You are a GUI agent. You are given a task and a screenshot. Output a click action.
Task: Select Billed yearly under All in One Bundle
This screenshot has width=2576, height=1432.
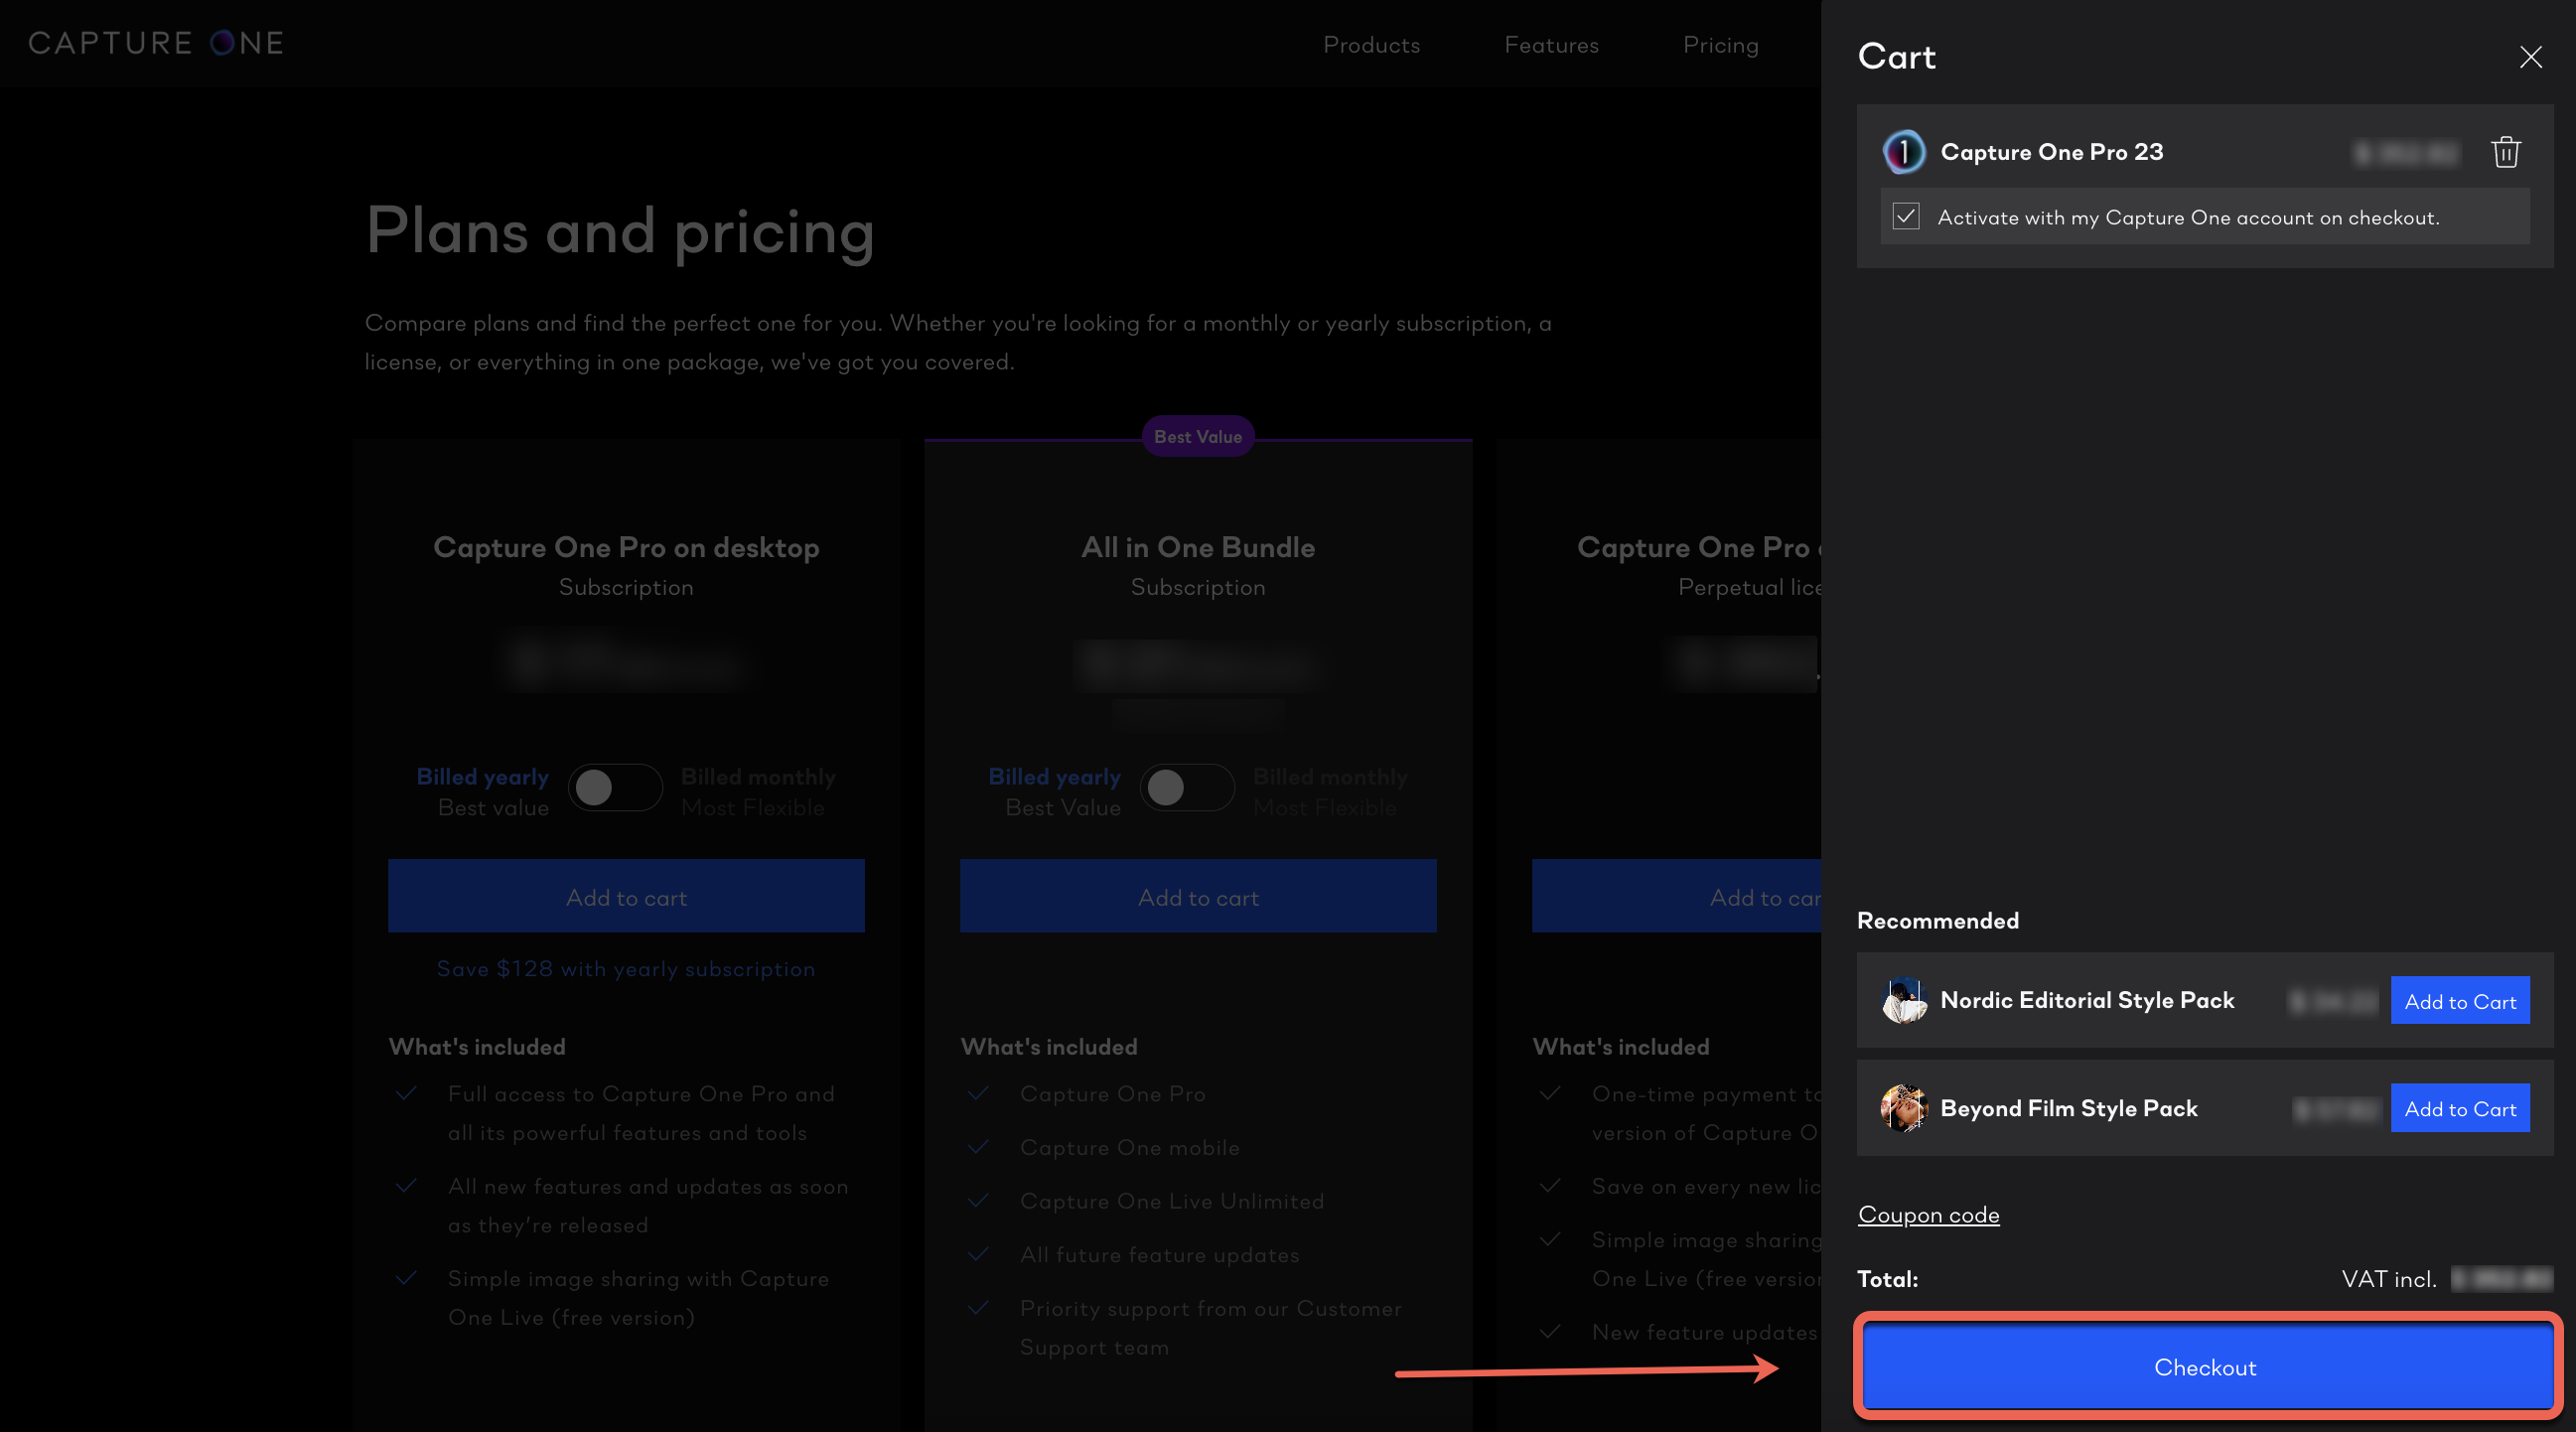click(x=1054, y=777)
